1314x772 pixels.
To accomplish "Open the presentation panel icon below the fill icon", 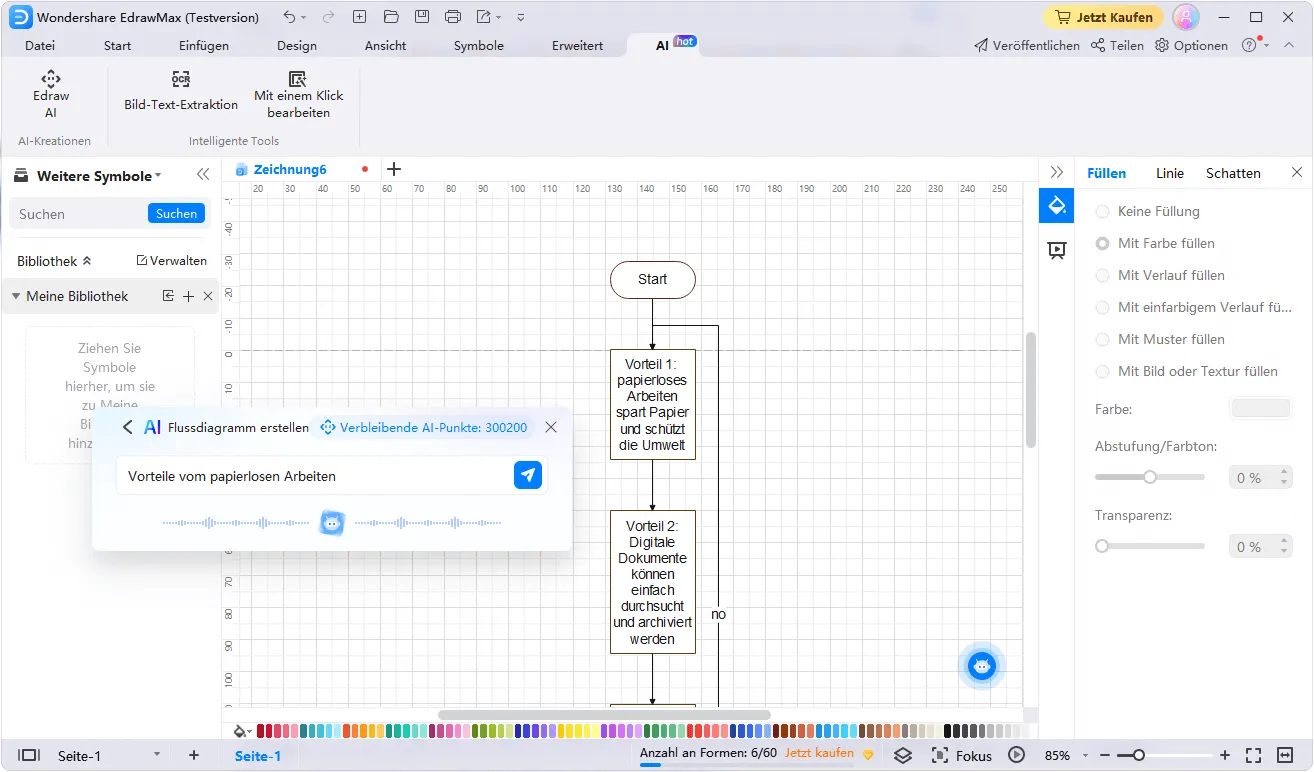I will tap(1056, 250).
